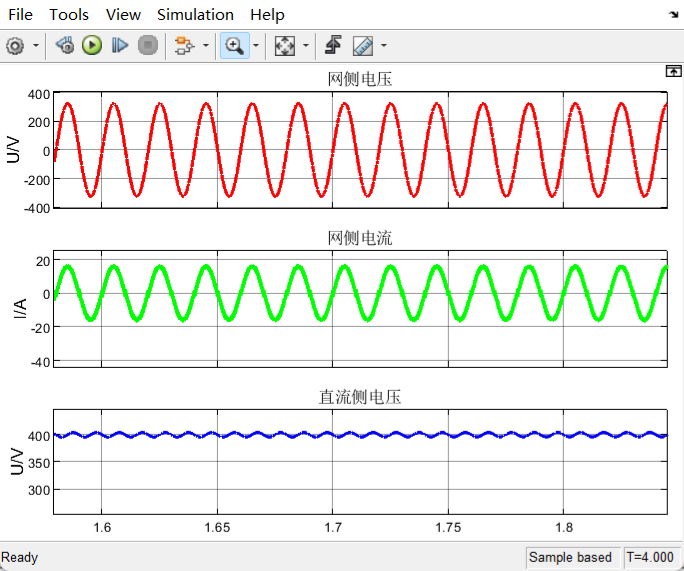Viewport: 684px width, 571px height.
Task: Toggle the Zoom magnifier tool
Action: [x=234, y=45]
